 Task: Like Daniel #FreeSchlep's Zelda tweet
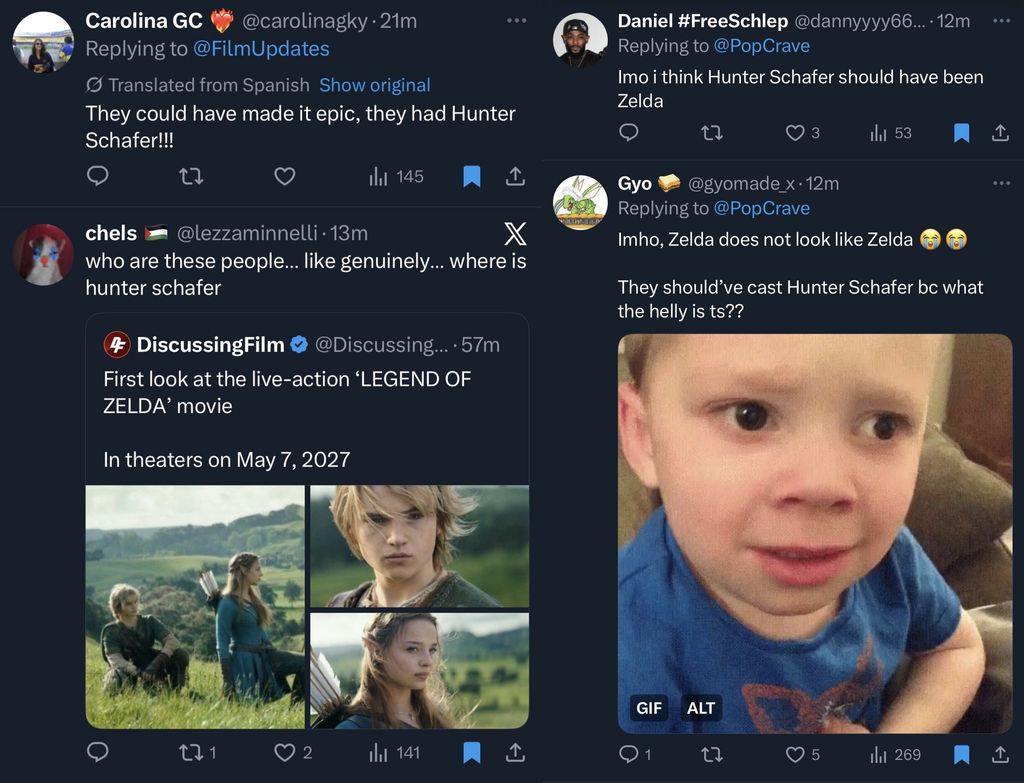click(x=795, y=133)
